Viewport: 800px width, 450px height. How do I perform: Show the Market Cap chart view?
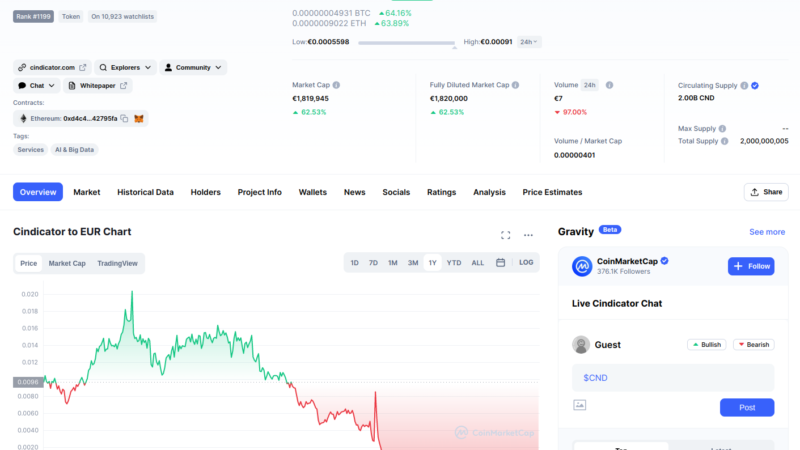[x=67, y=263]
